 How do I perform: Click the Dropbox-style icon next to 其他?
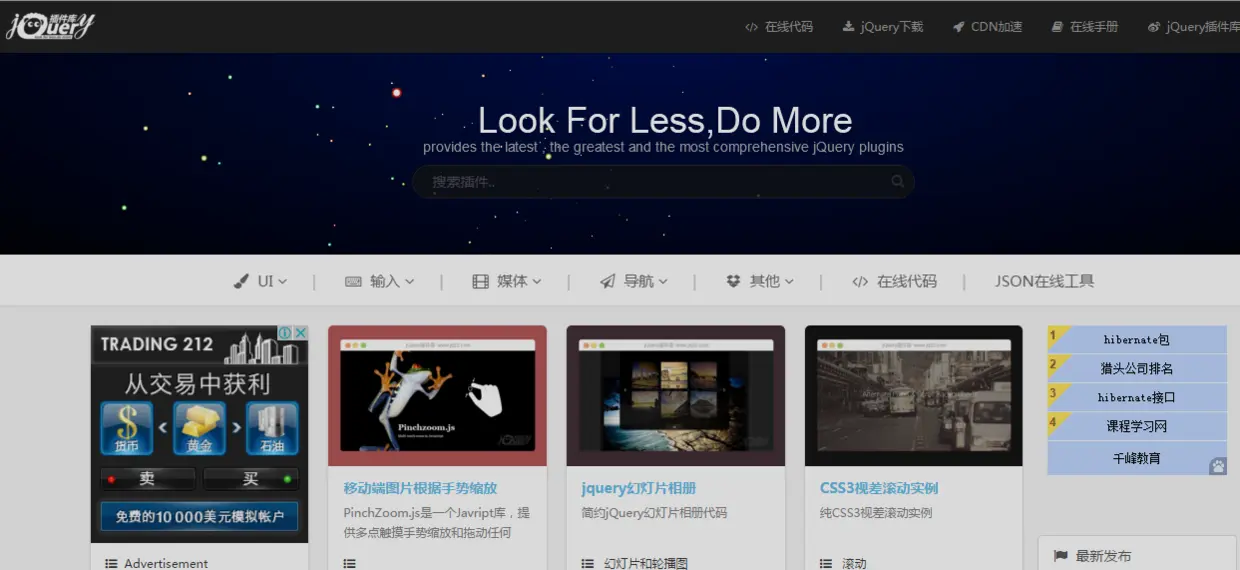point(733,281)
